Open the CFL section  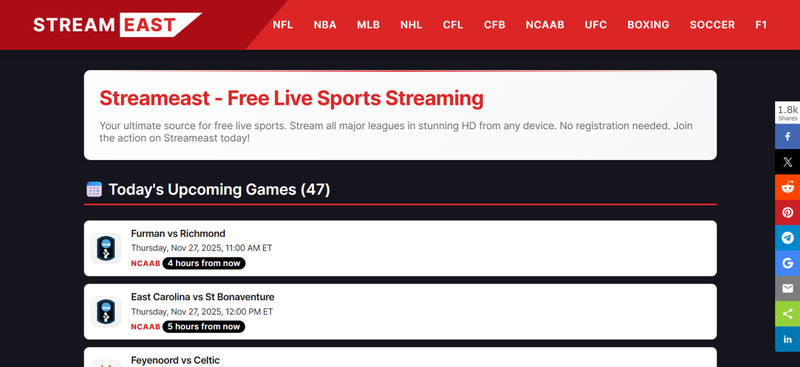pyautogui.click(x=453, y=25)
